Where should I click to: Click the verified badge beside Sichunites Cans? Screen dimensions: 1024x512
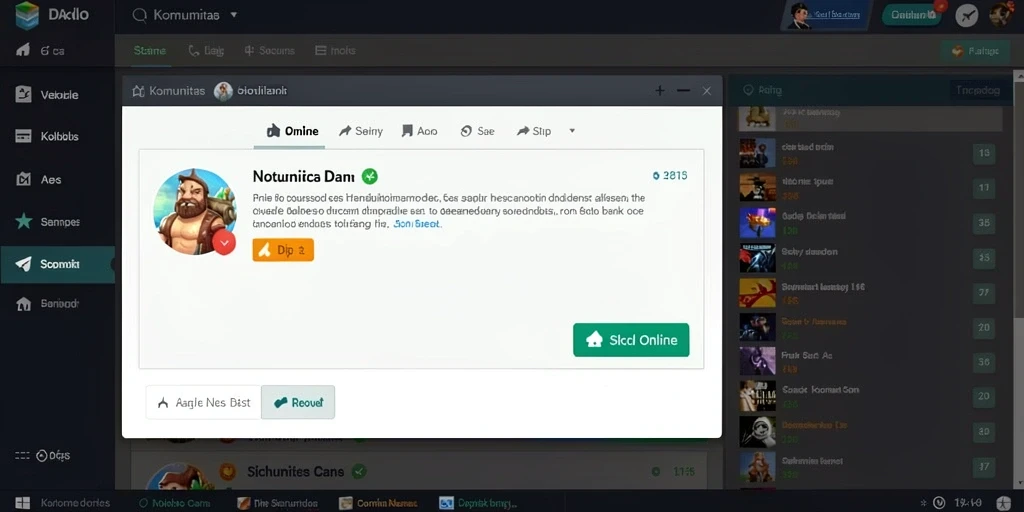359,470
